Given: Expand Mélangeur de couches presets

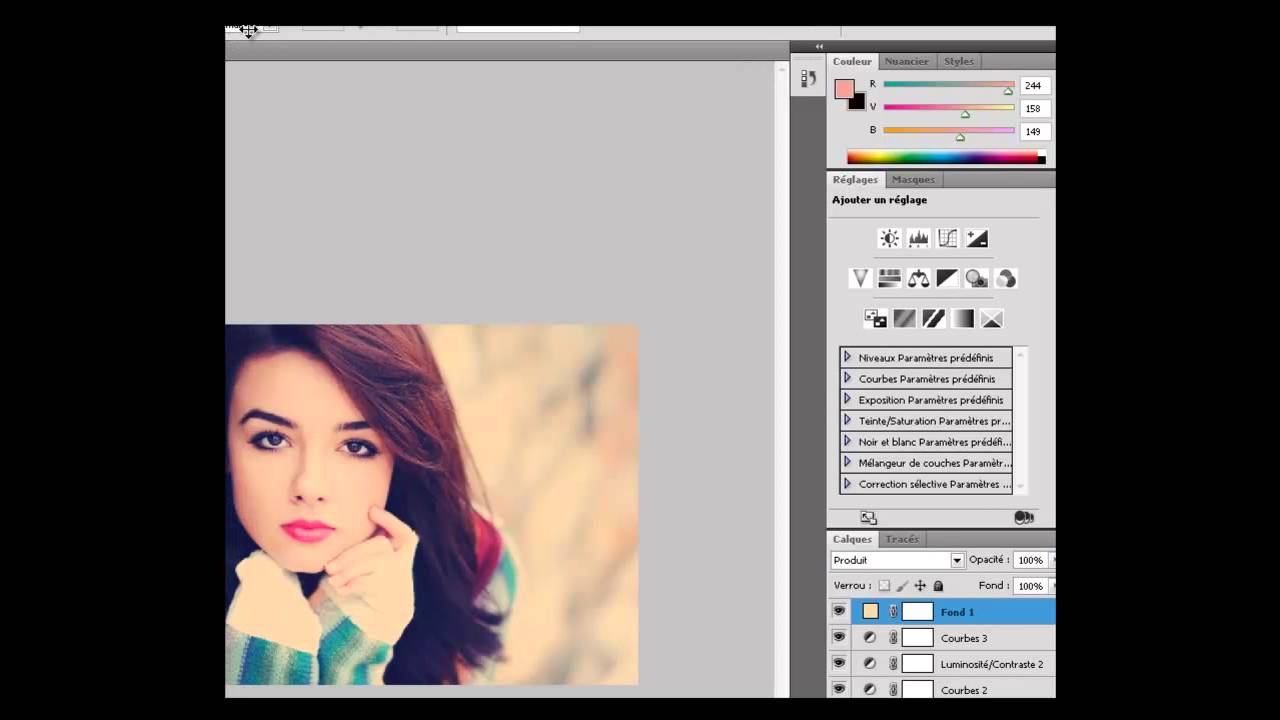Looking at the screenshot, I should [847, 462].
